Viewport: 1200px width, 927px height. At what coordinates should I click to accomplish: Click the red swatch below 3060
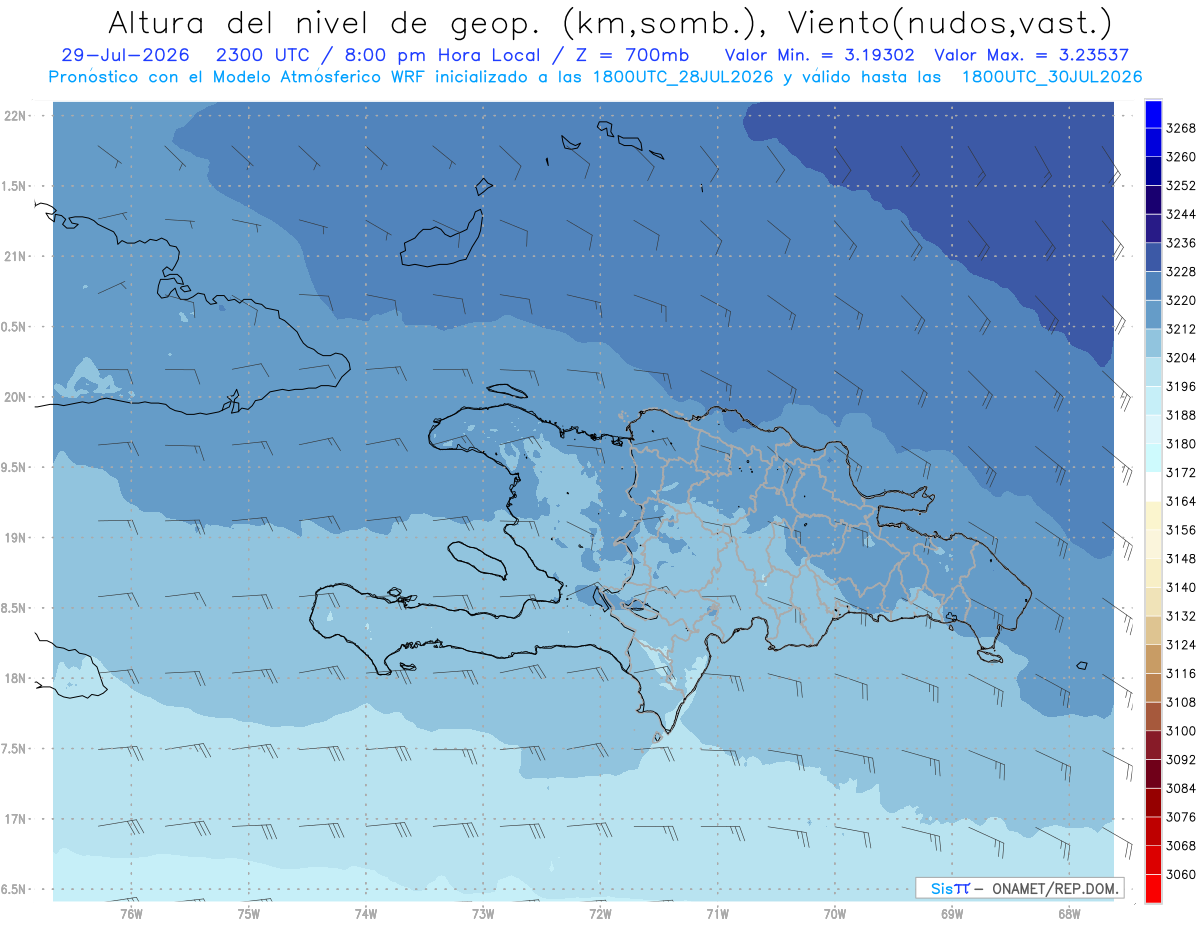pyautogui.click(x=1153, y=888)
